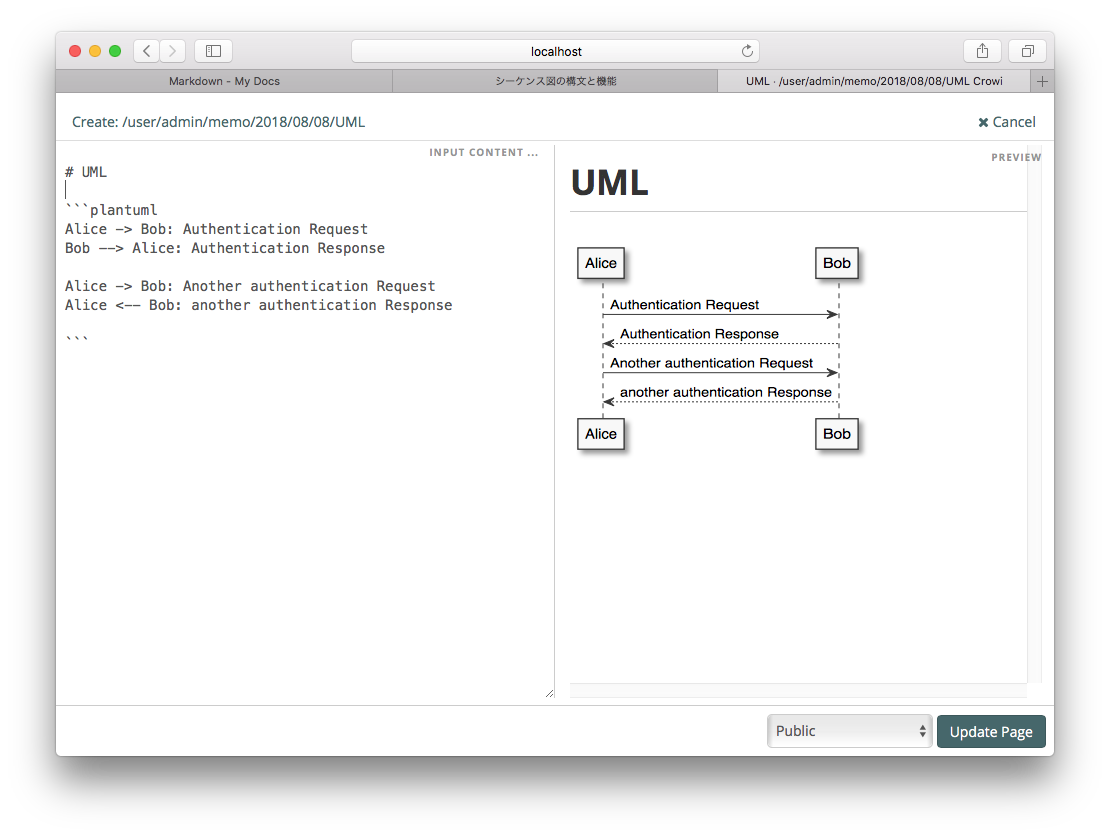Add a new tab with plus icon
The height and width of the screenshot is (836, 1110).
(1042, 81)
